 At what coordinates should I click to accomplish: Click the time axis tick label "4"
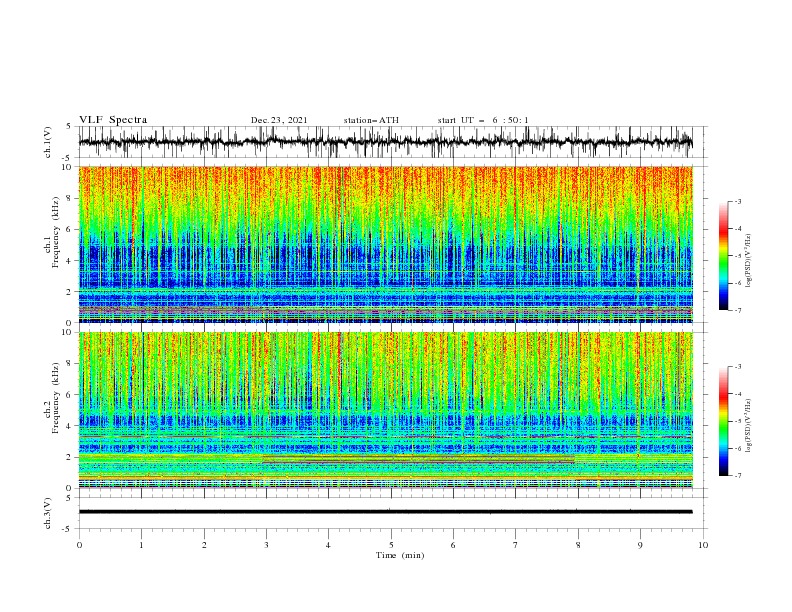[328, 545]
